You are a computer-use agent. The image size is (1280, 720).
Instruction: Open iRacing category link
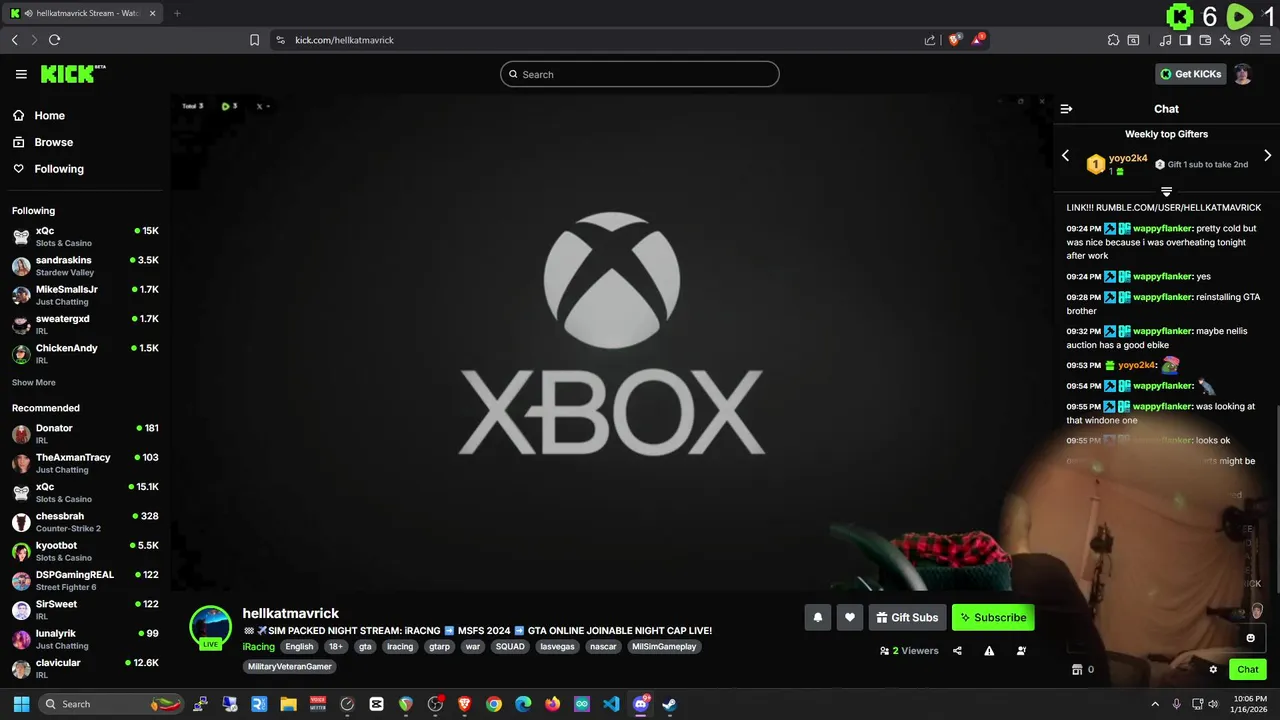[x=258, y=647]
